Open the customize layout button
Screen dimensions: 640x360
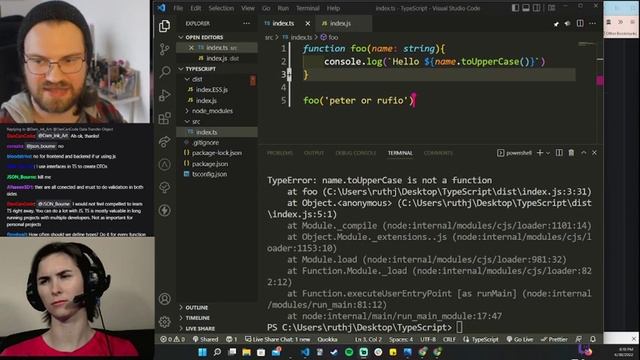[x=551, y=8]
